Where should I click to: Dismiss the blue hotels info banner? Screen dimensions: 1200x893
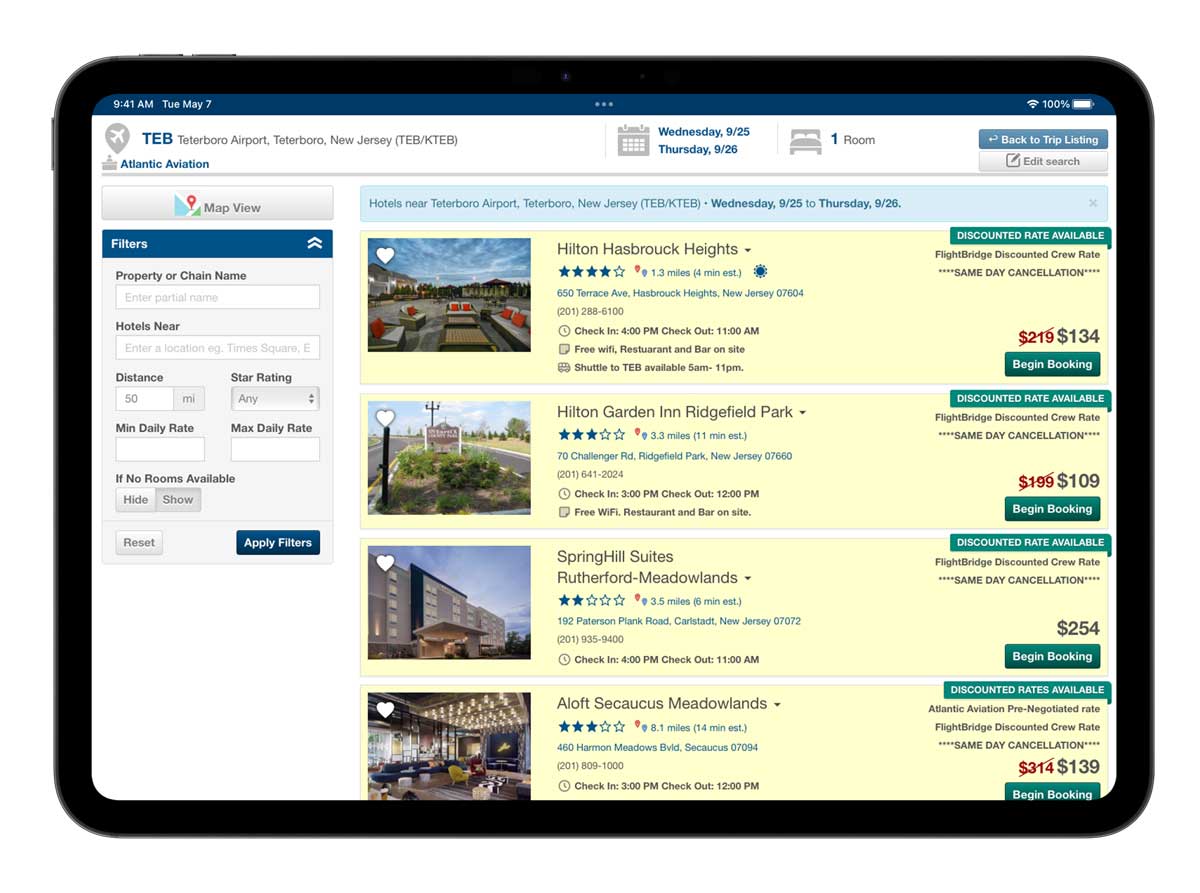pos(1092,203)
